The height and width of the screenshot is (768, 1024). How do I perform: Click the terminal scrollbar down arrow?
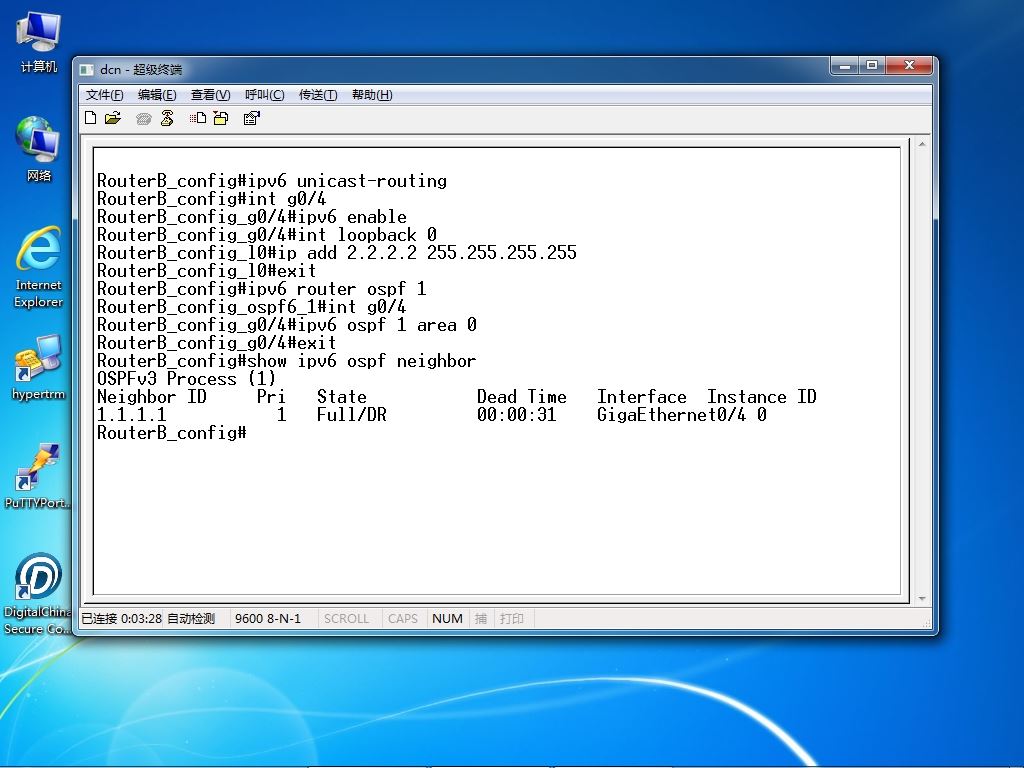coord(921,598)
